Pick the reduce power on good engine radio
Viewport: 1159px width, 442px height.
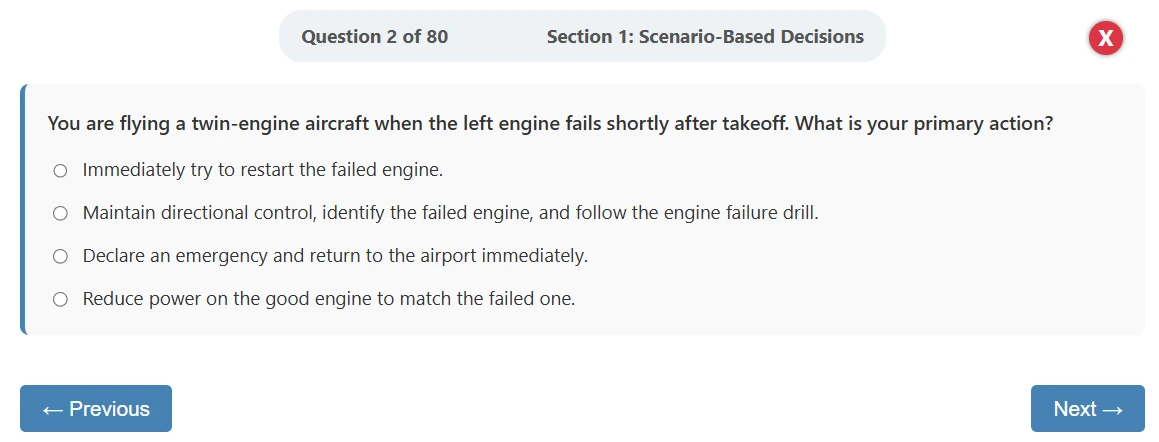[x=60, y=299]
